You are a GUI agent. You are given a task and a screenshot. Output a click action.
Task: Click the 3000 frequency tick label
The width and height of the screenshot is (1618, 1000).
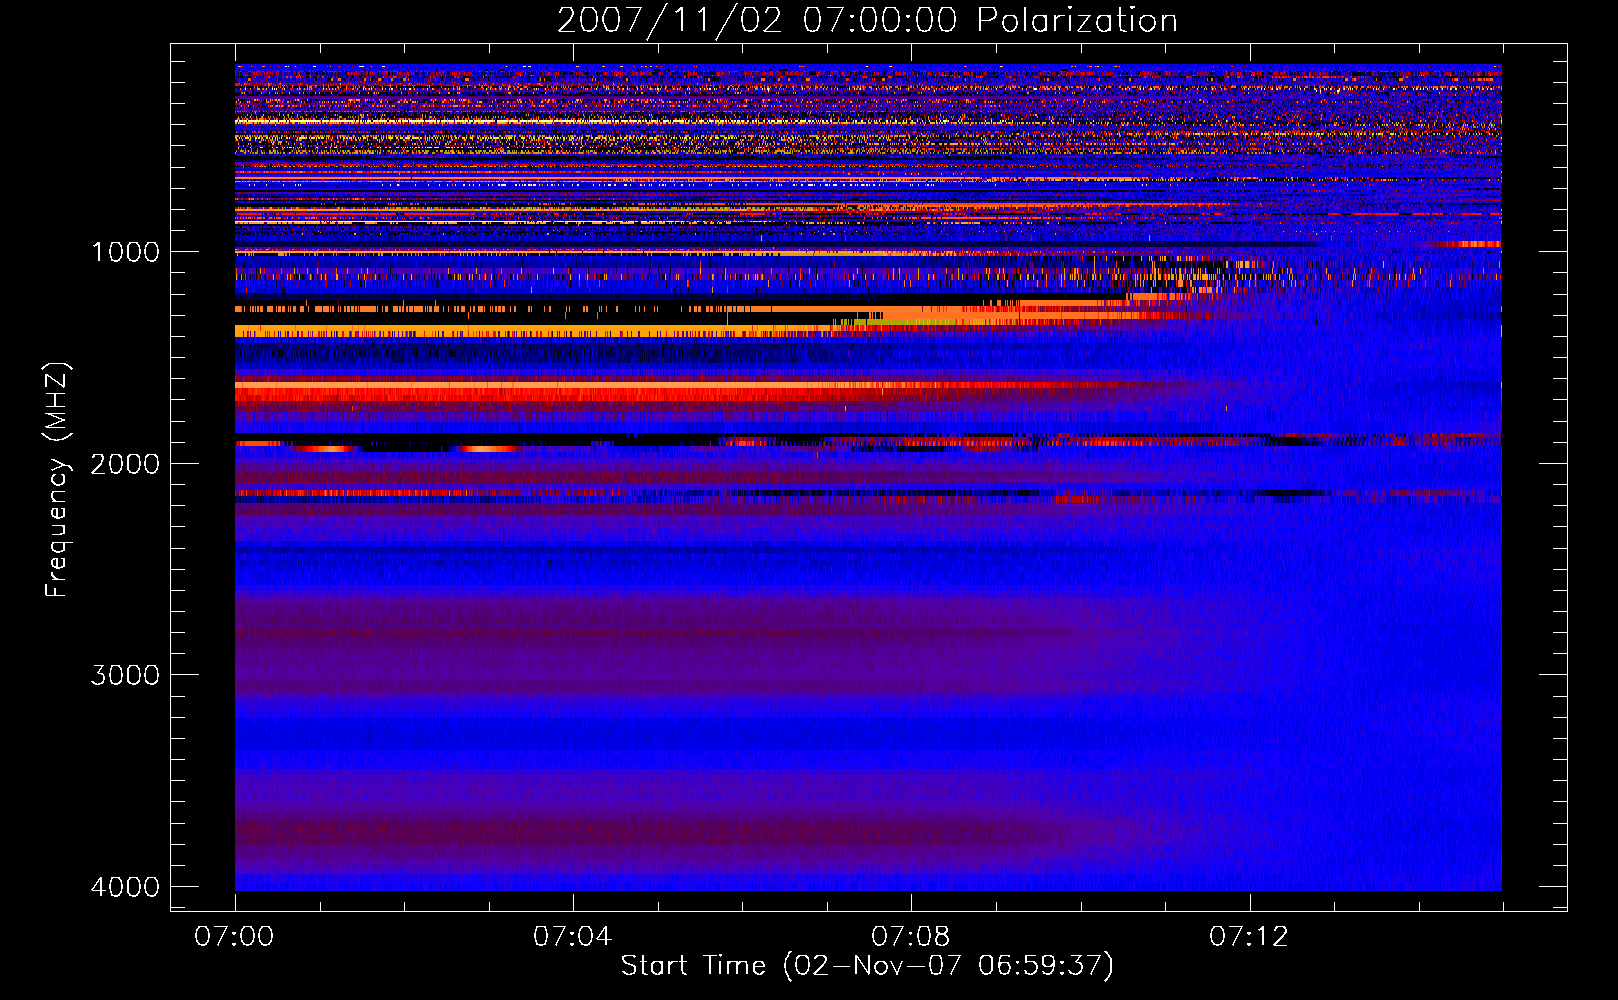coord(125,675)
